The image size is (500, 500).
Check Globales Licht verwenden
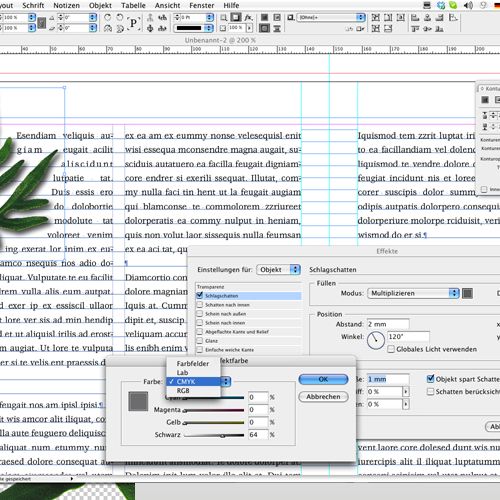tap(391, 349)
